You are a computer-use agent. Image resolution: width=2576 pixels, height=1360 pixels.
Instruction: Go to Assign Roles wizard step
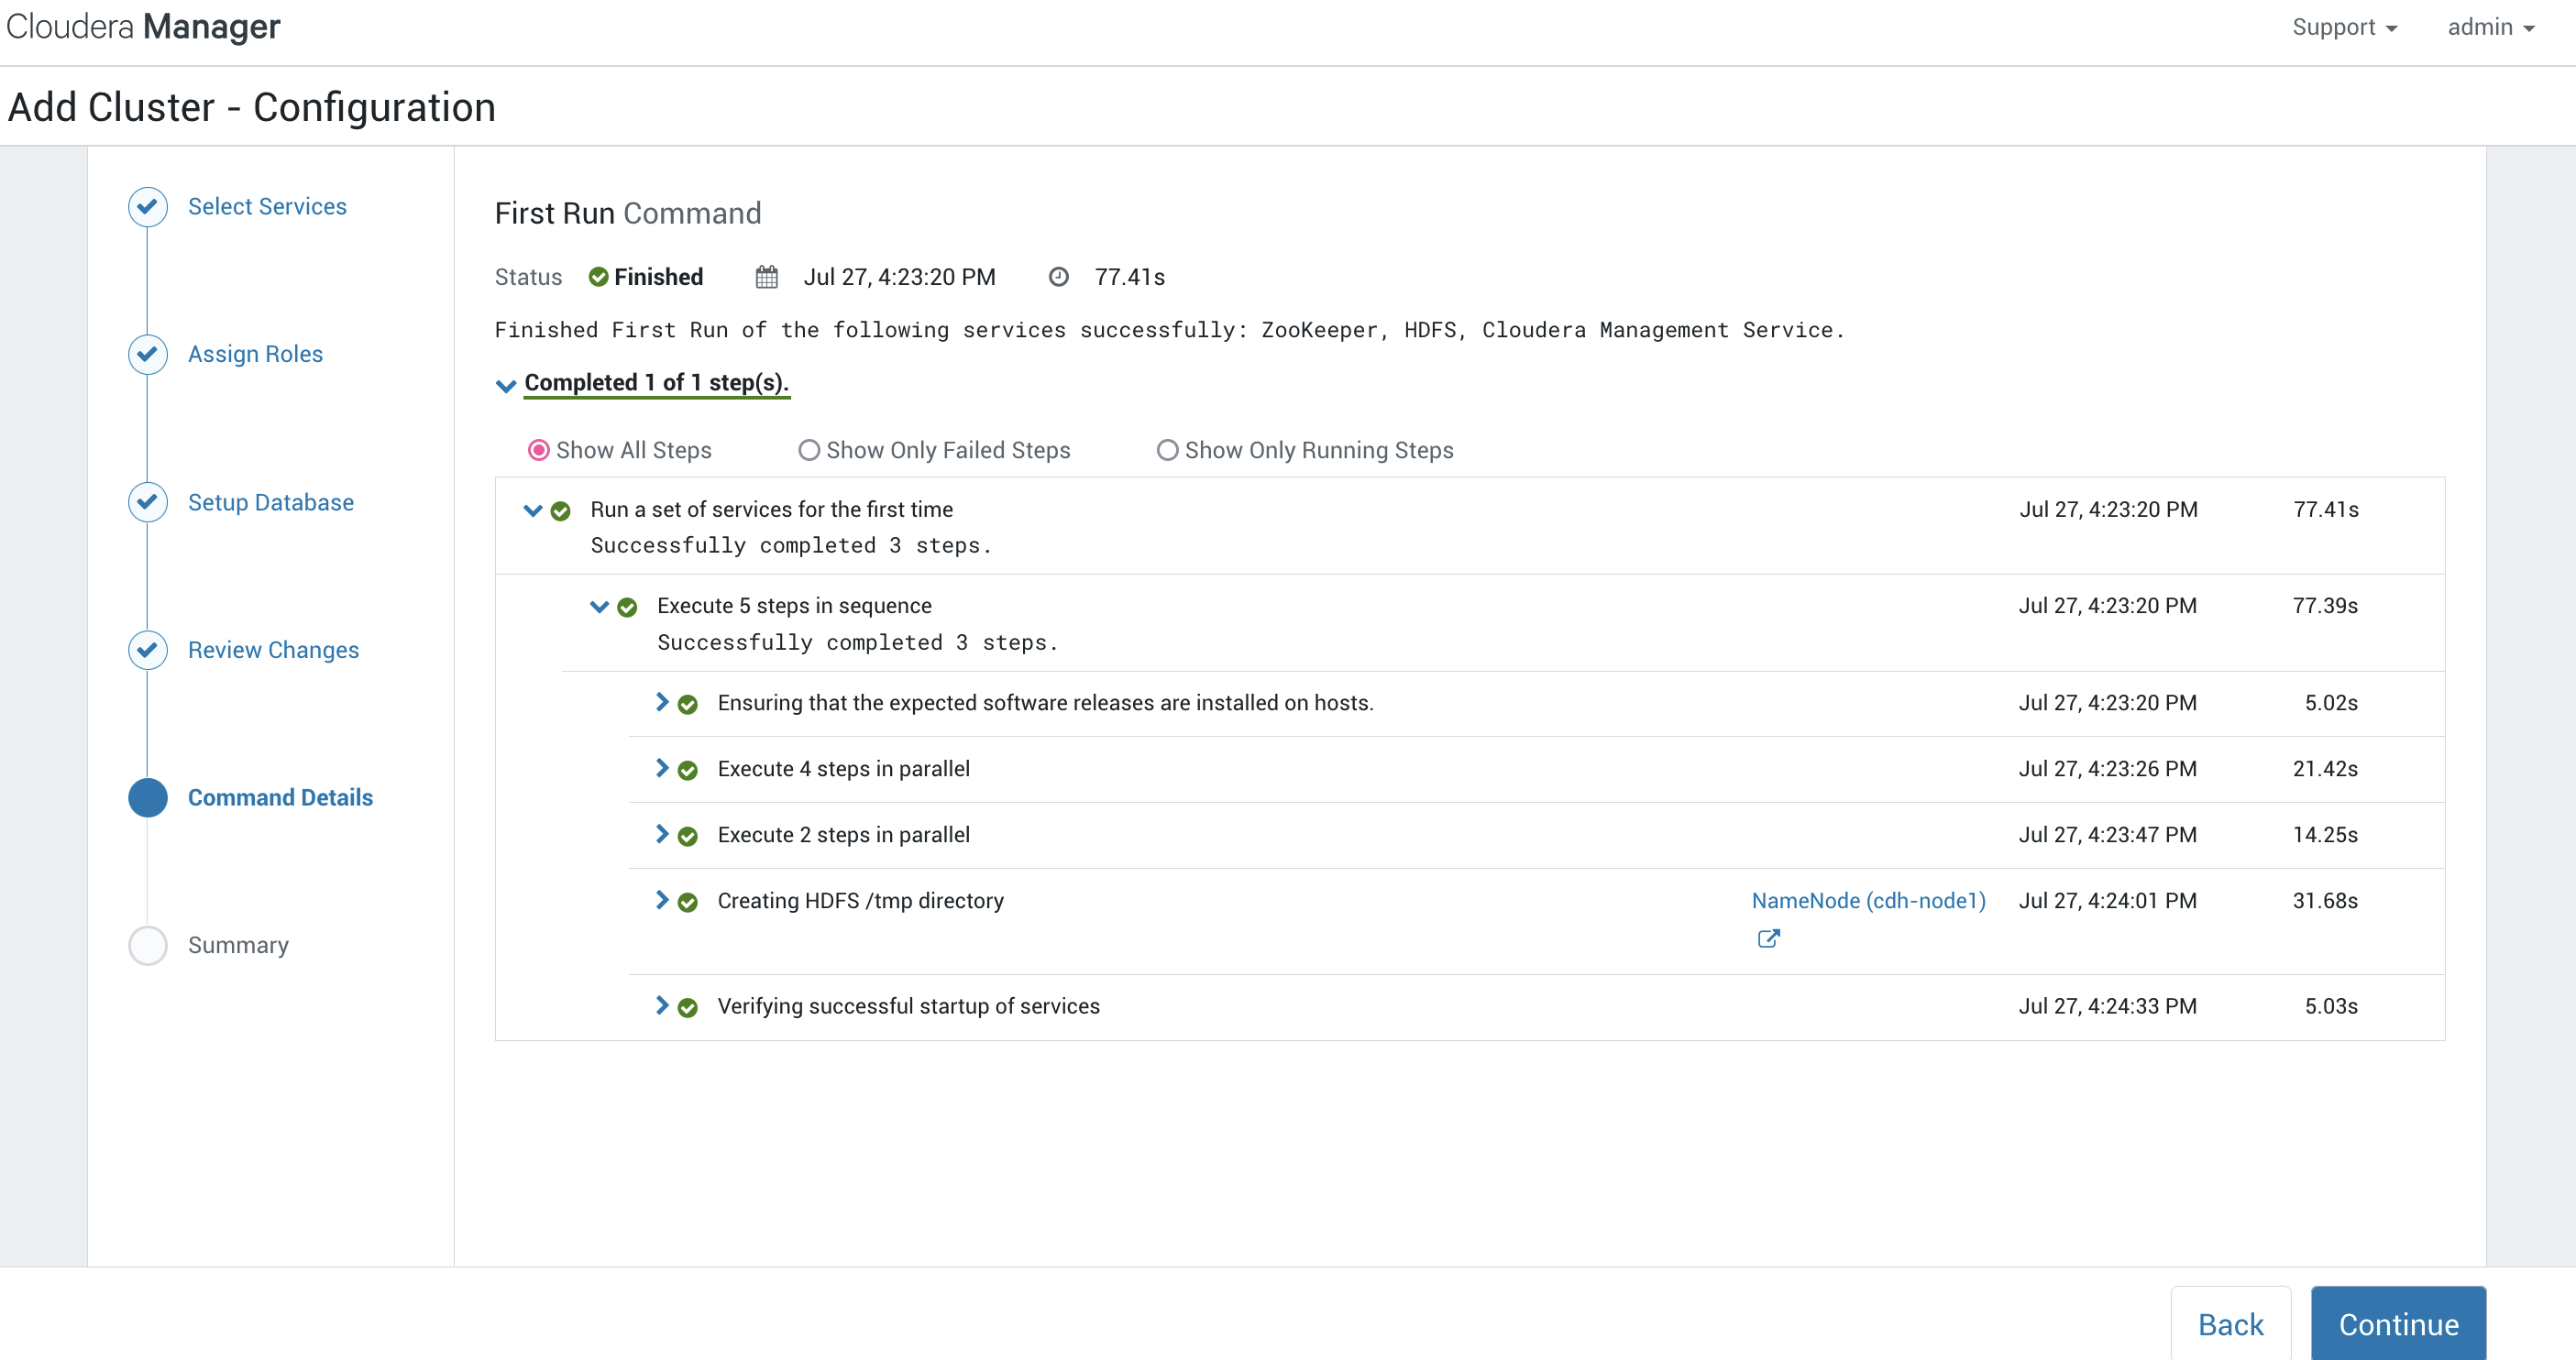[255, 354]
